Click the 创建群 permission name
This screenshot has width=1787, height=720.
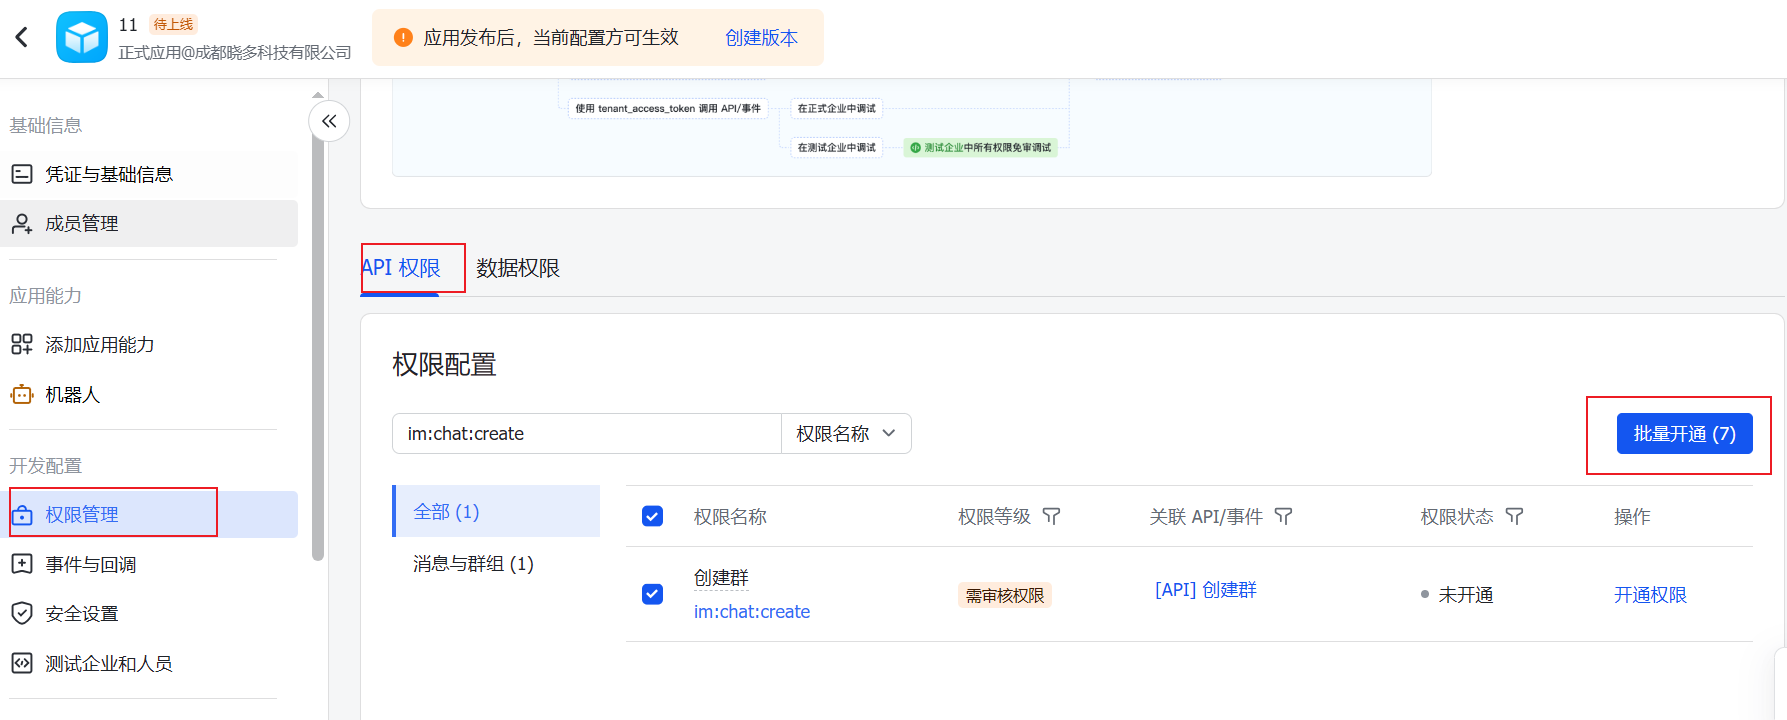click(721, 578)
